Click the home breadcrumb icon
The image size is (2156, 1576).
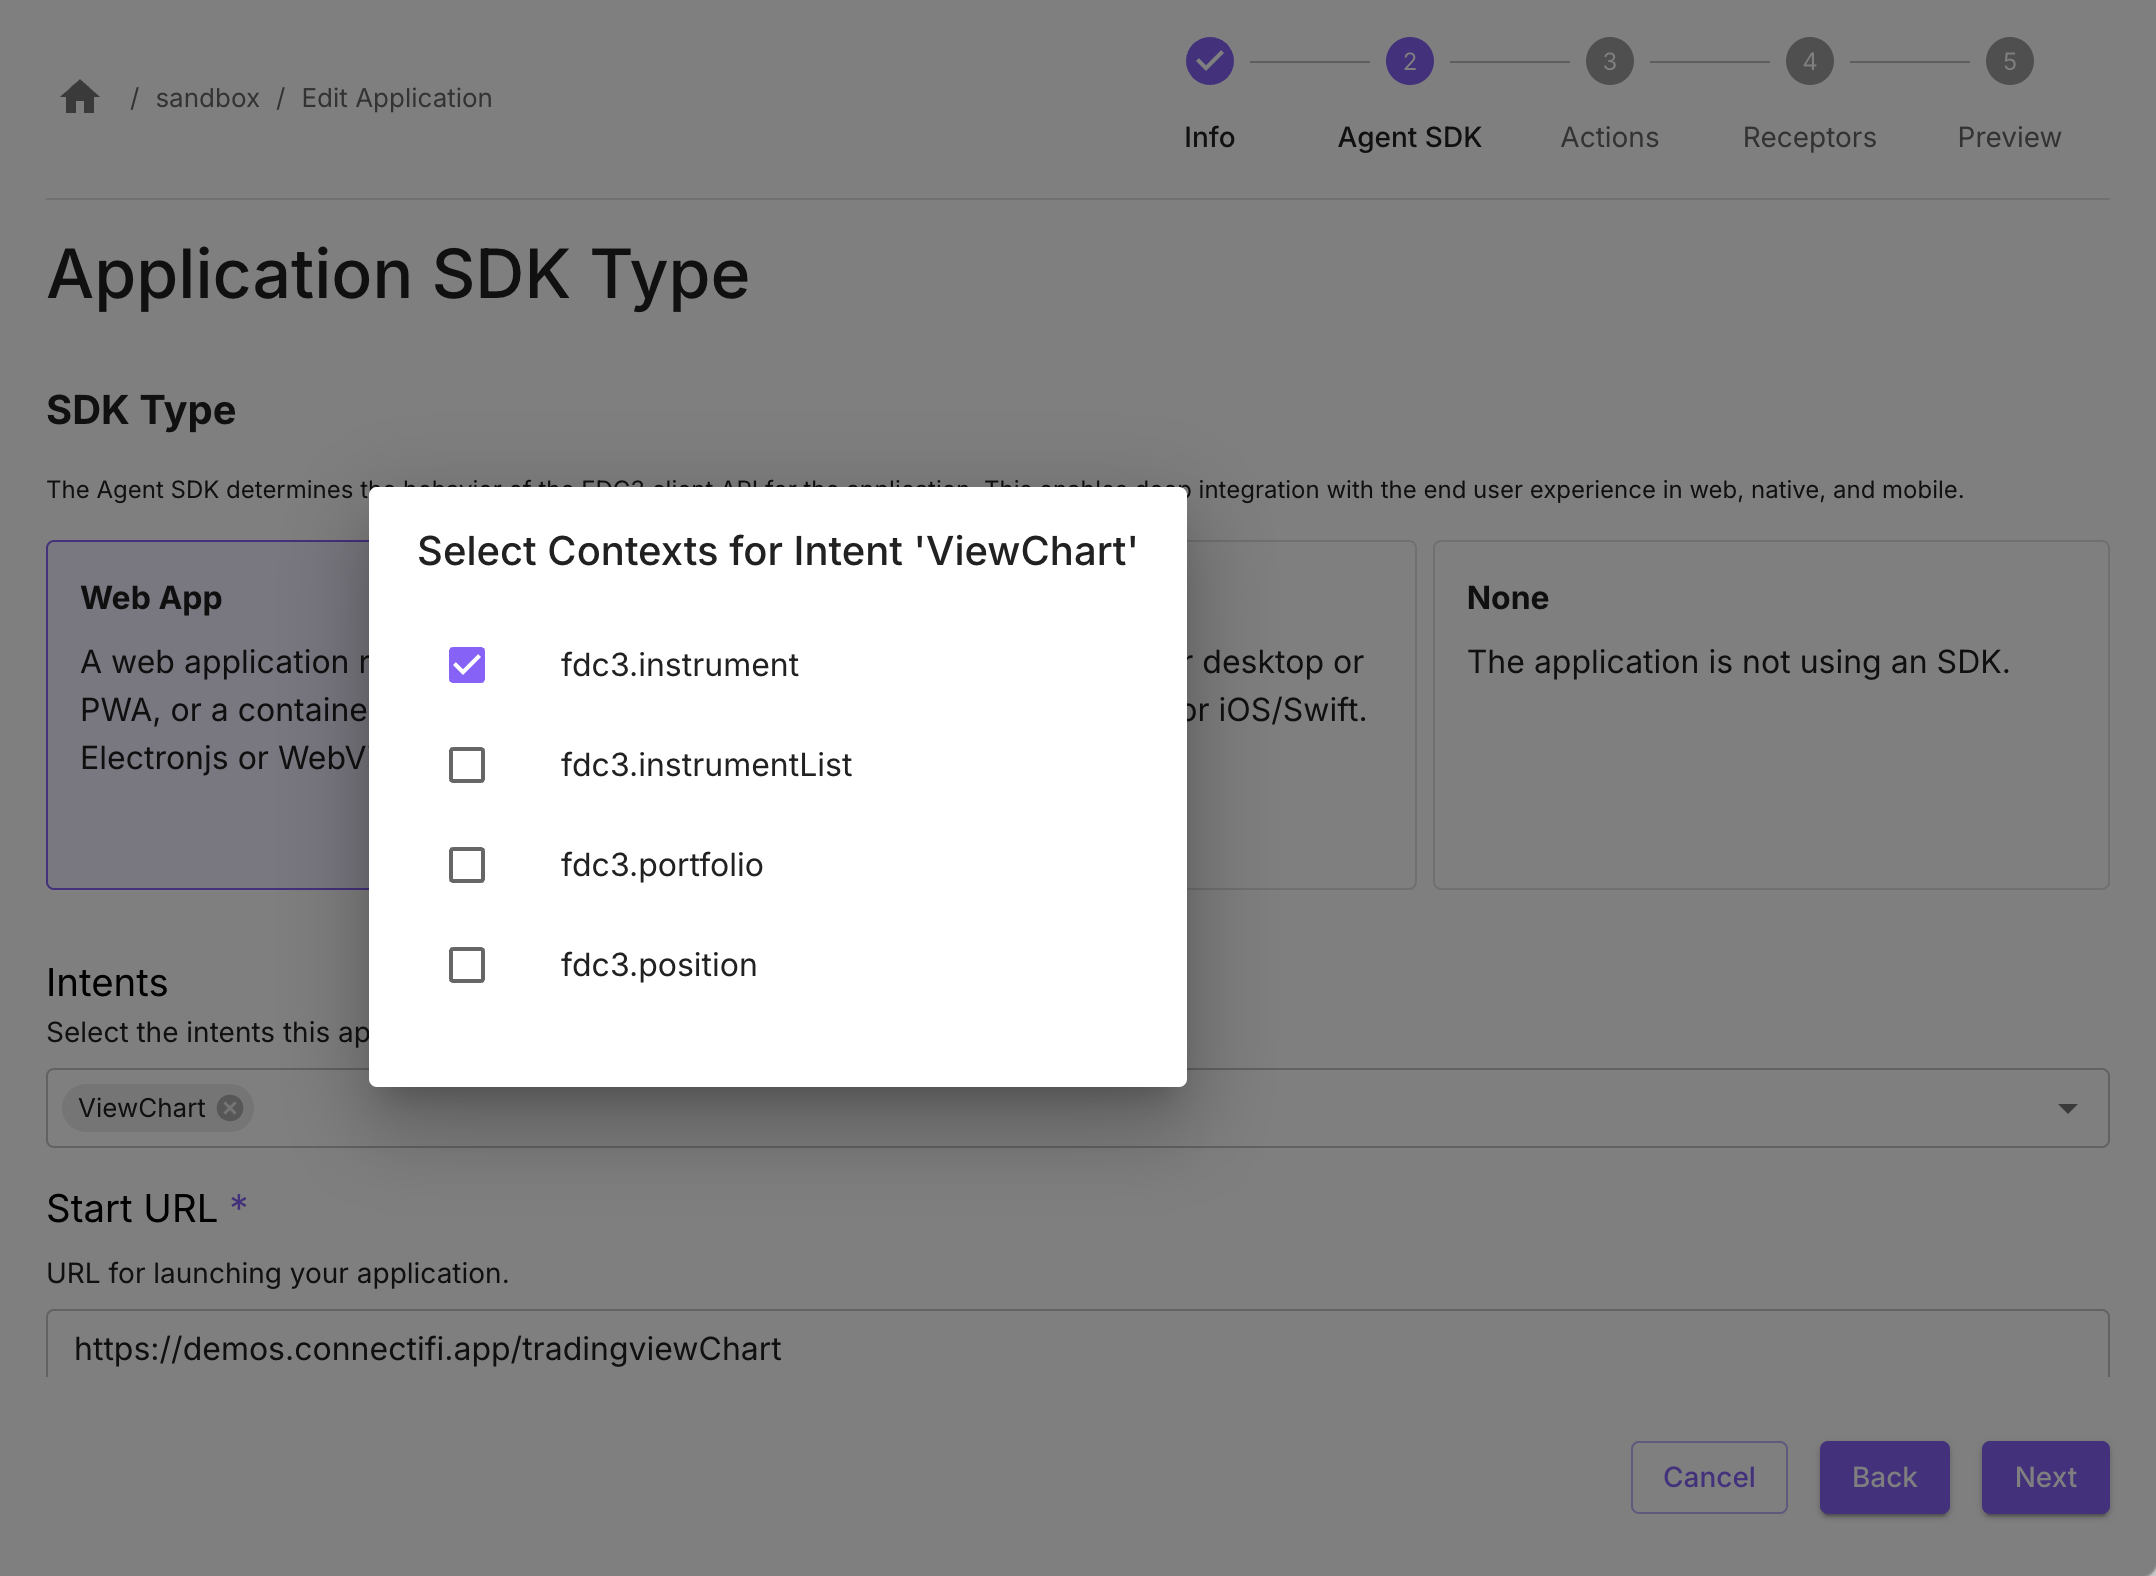pos(80,97)
